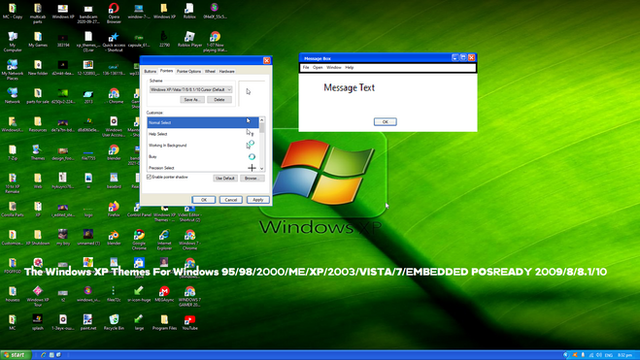
Task: Switch to the Wheel tab
Action: pos(210,71)
